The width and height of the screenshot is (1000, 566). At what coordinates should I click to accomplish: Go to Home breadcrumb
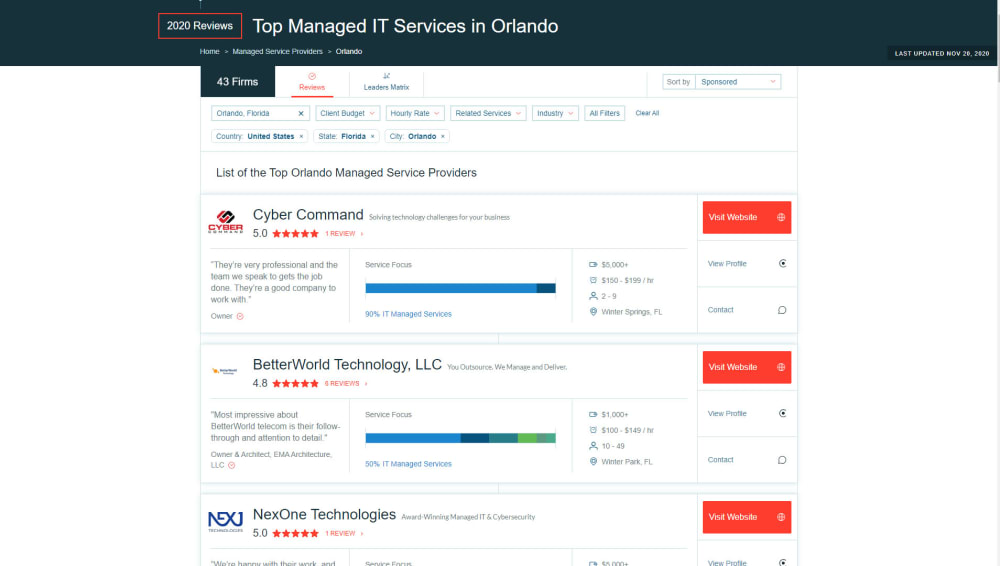coord(209,51)
